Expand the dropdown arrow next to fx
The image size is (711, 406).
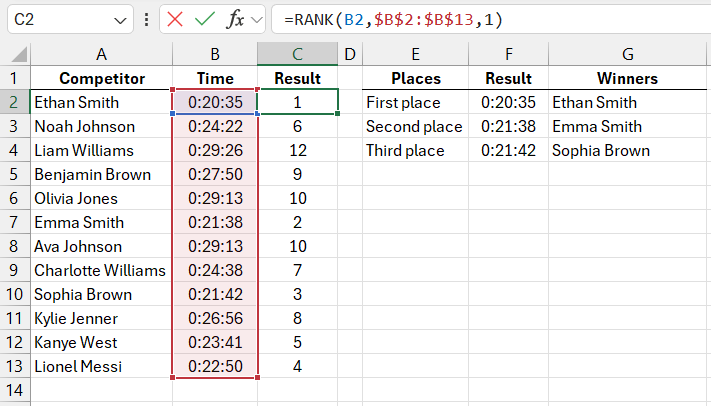(257, 20)
